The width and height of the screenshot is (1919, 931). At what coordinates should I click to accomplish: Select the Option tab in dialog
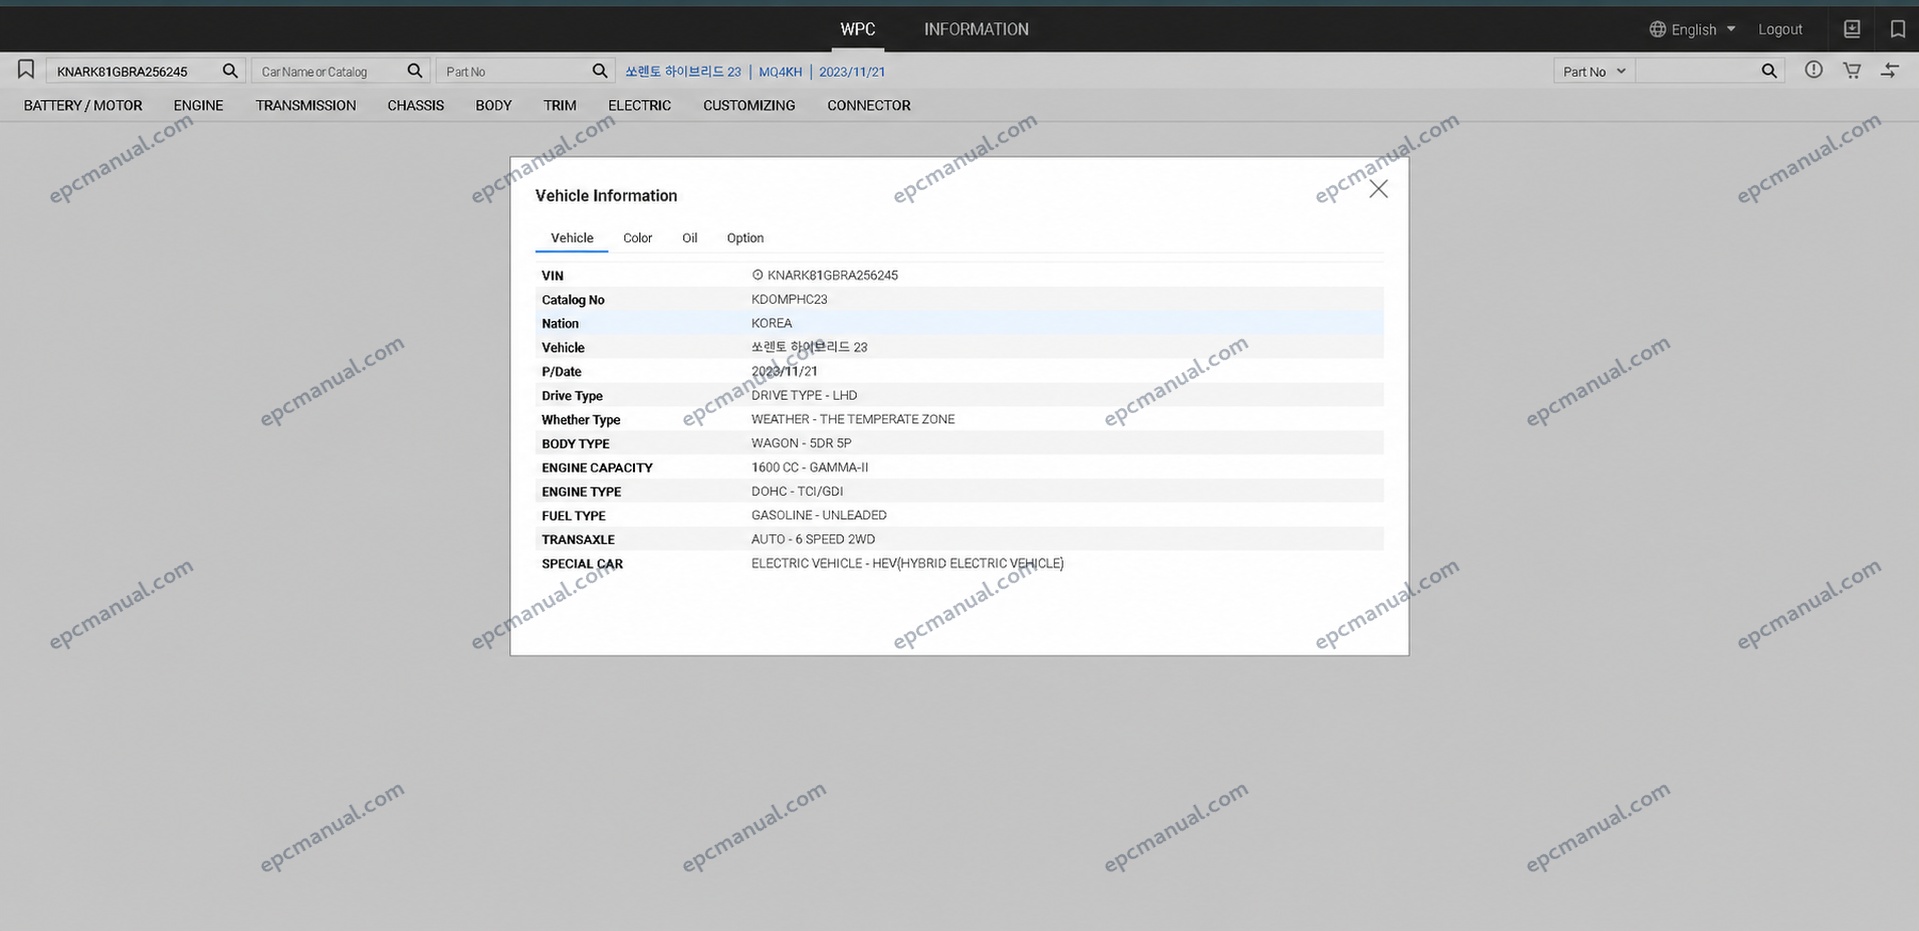coord(745,238)
